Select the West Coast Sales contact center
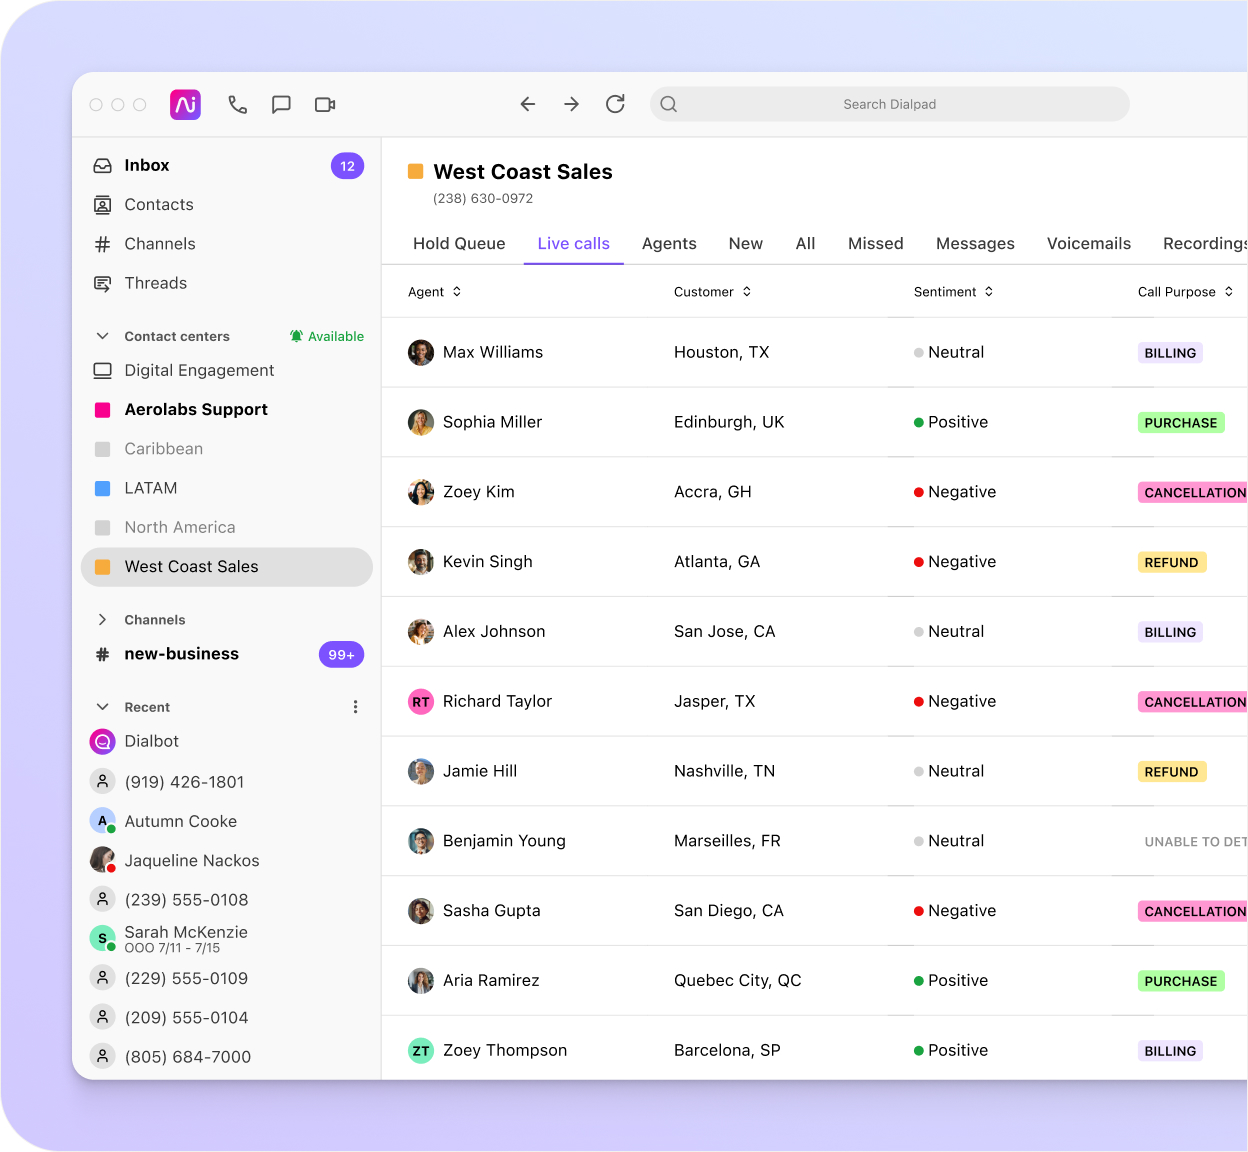Viewport: 1248px width, 1152px height. (x=190, y=566)
